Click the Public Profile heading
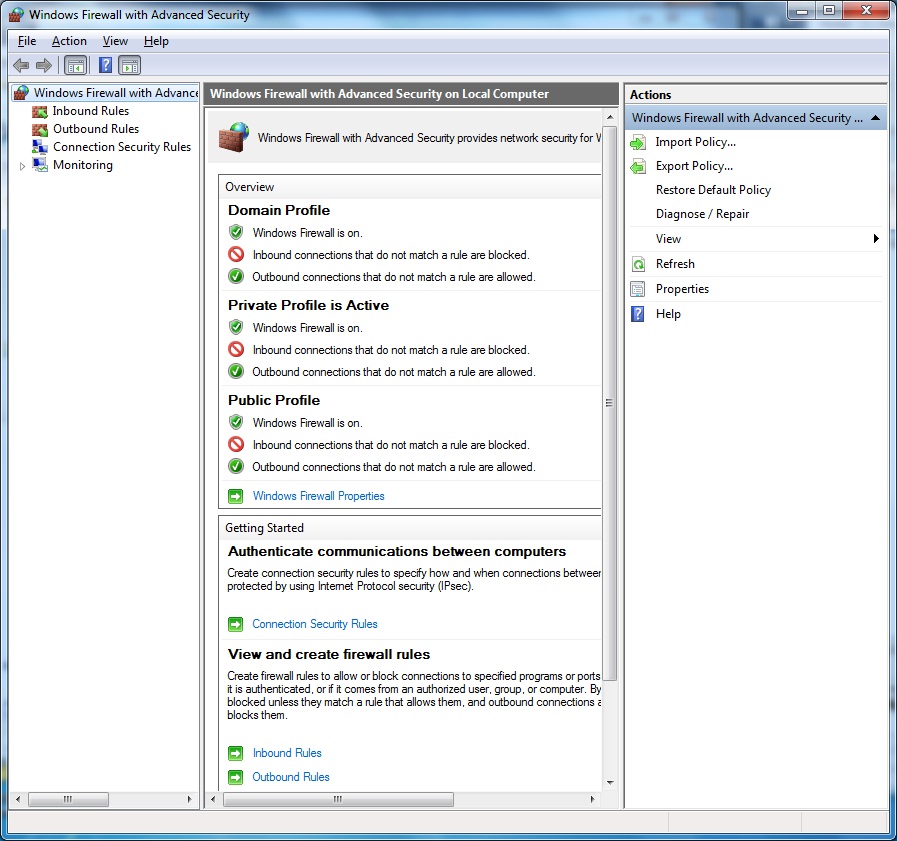The width and height of the screenshot is (897, 841). click(274, 400)
